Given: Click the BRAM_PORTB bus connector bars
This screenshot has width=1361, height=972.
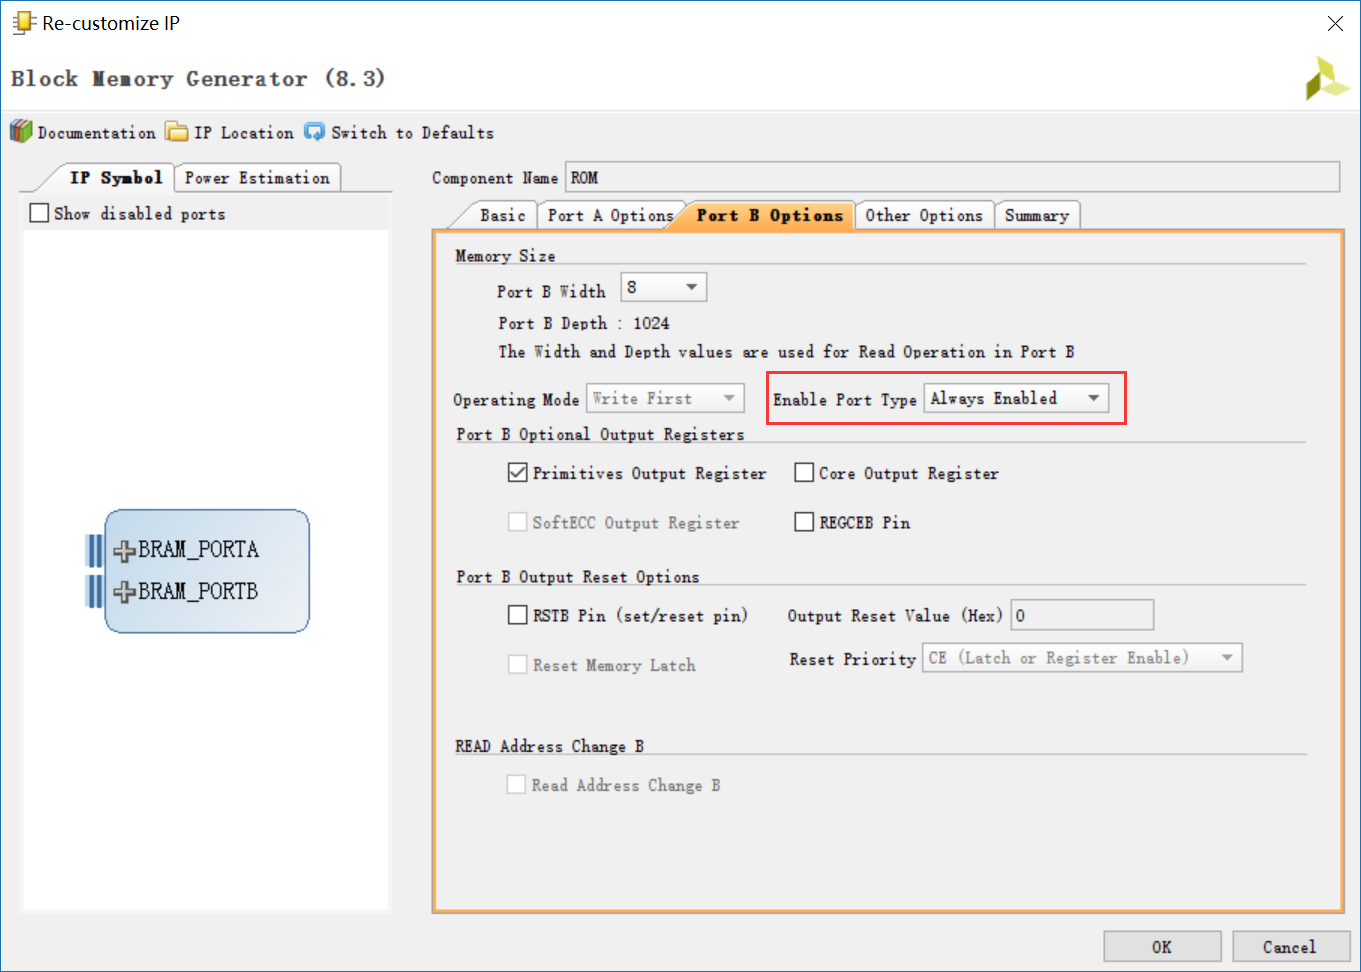Looking at the screenshot, I should click(94, 592).
